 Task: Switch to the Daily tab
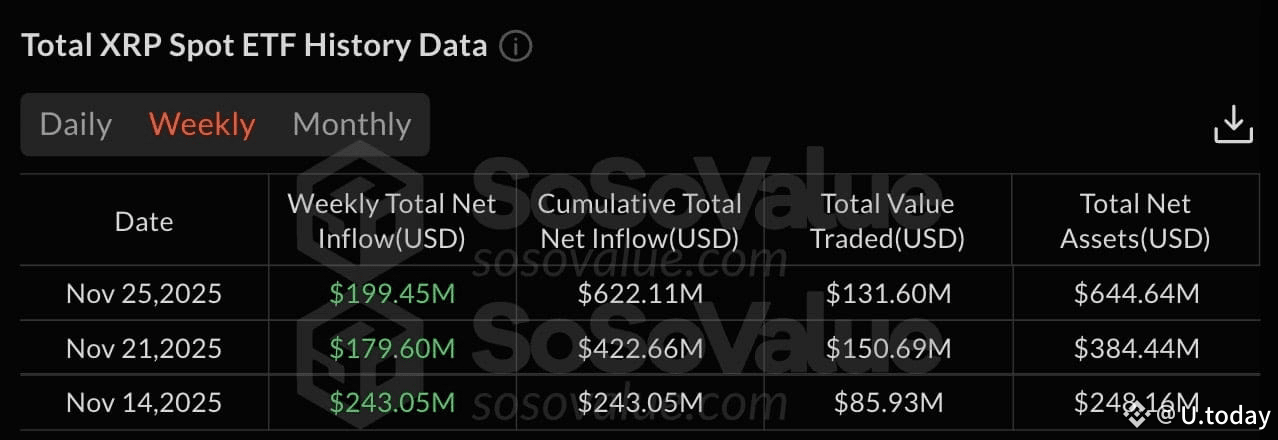(x=76, y=124)
